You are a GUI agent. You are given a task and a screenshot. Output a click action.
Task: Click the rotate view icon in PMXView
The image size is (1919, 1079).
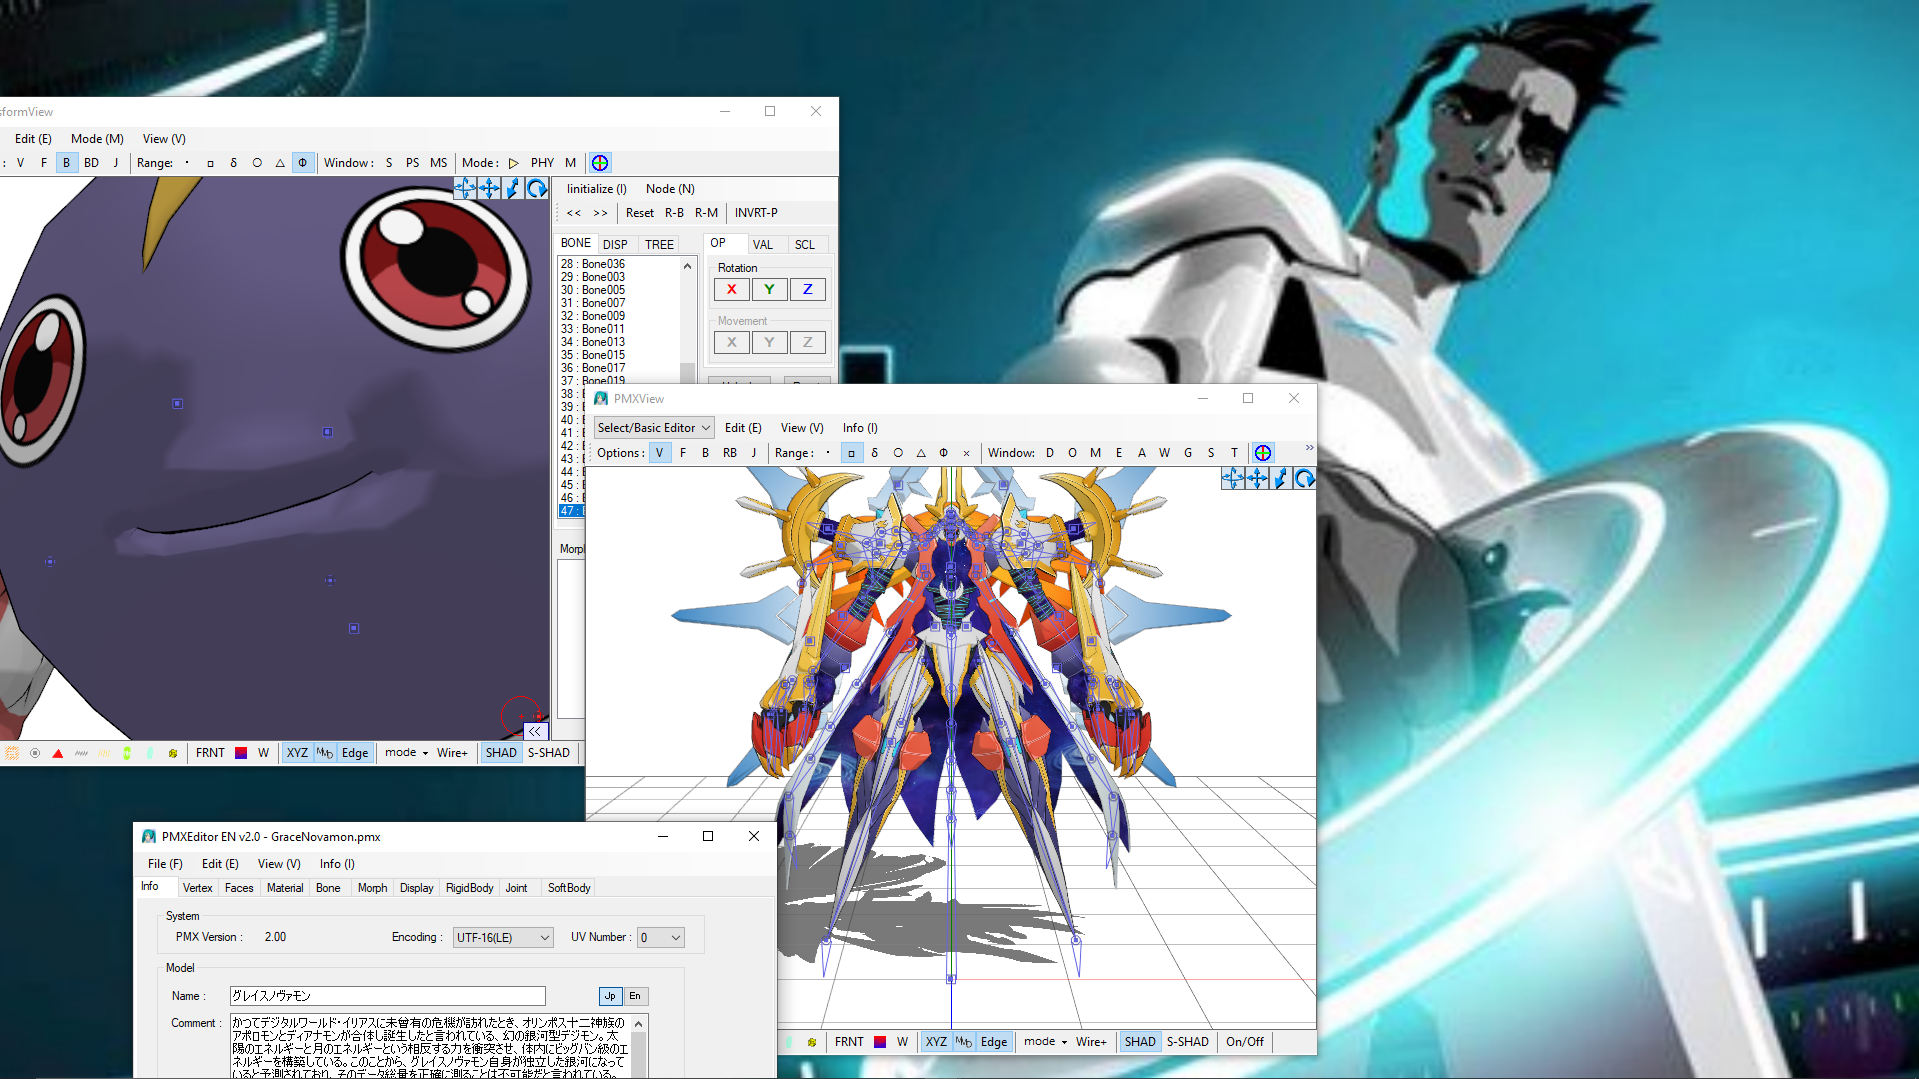coord(1304,479)
